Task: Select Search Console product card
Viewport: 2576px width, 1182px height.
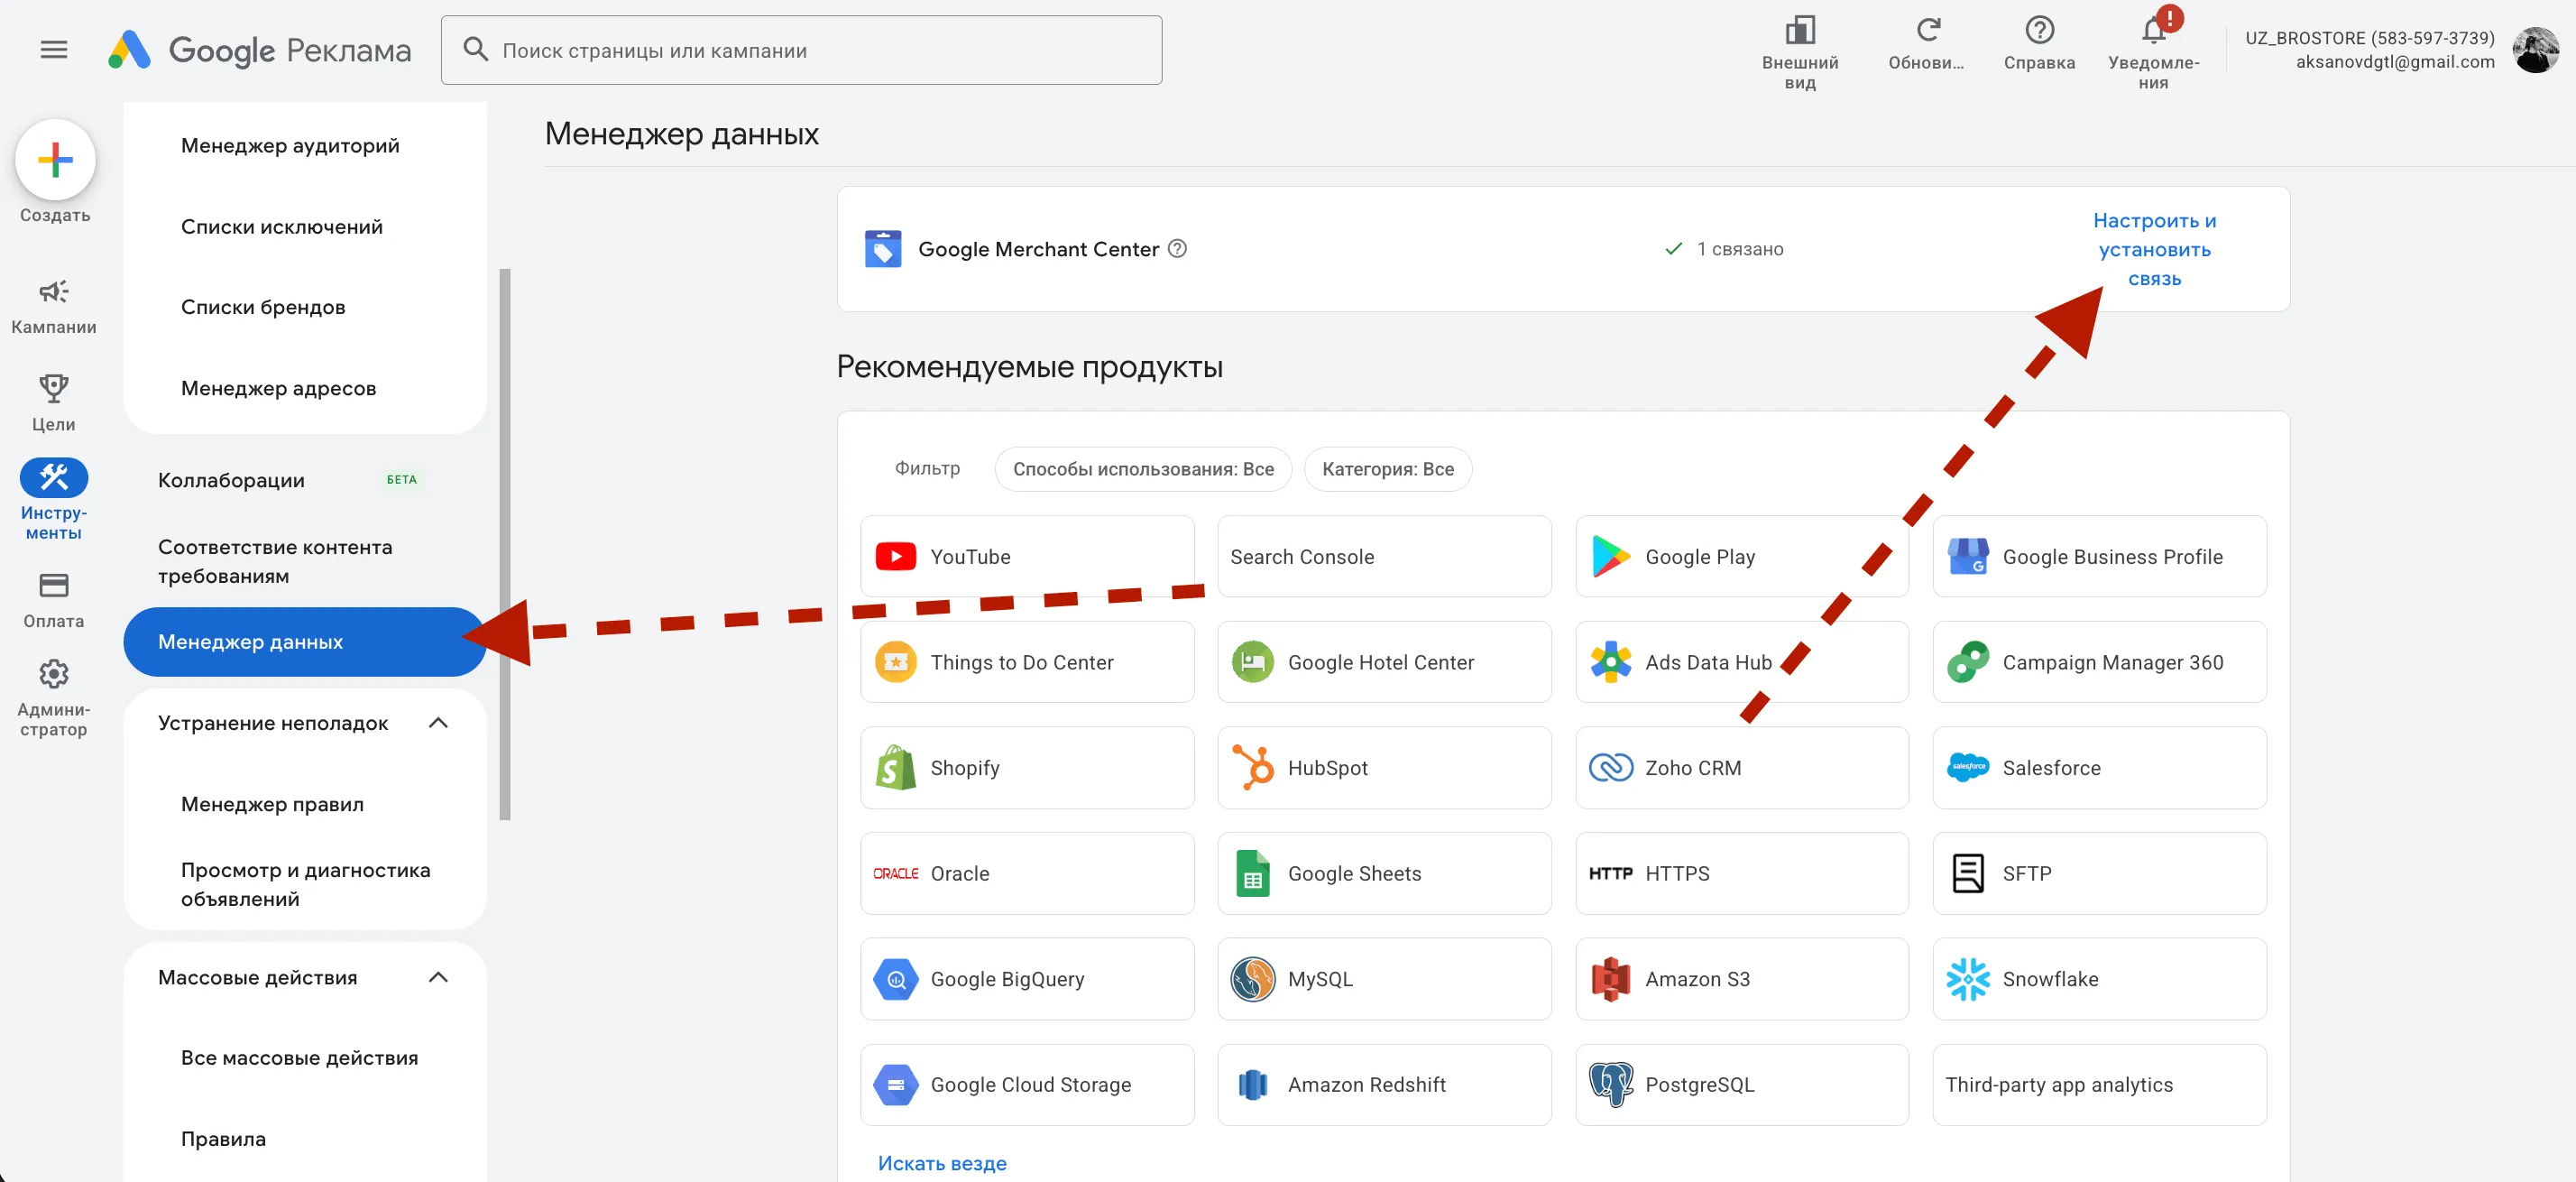Action: point(1384,557)
